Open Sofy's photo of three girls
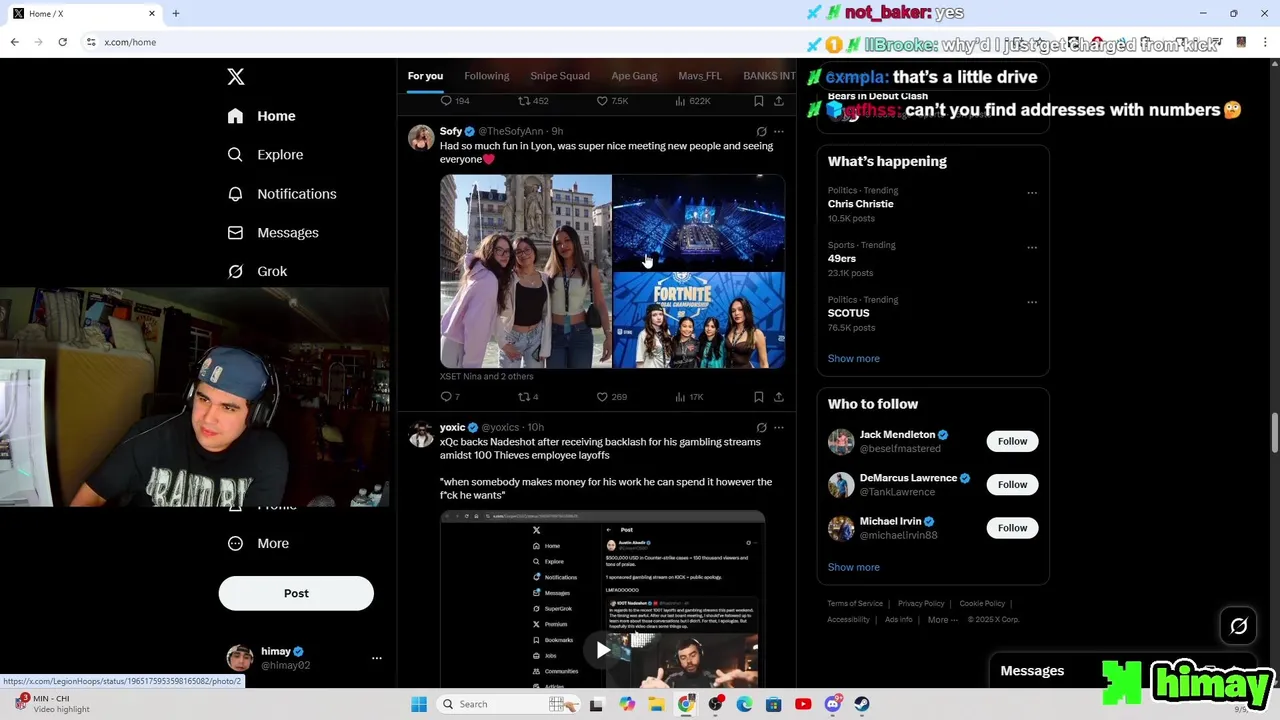Screen dimensions: 1280x720 coord(526,271)
